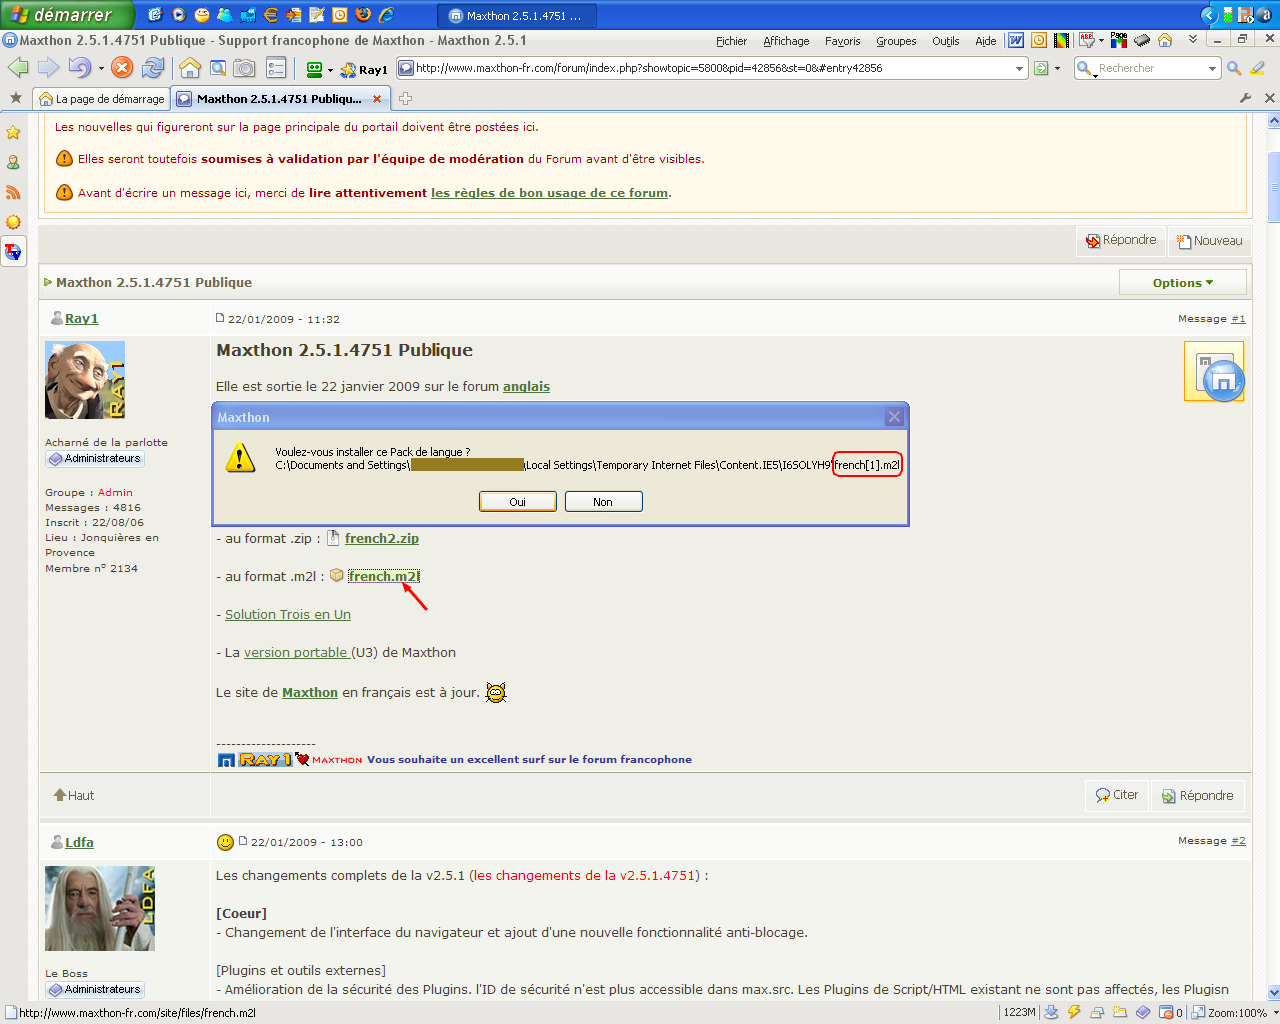Go back with the green Back arrow
Viewport: 1280px width, 1024px height.
tap(18, 68)
